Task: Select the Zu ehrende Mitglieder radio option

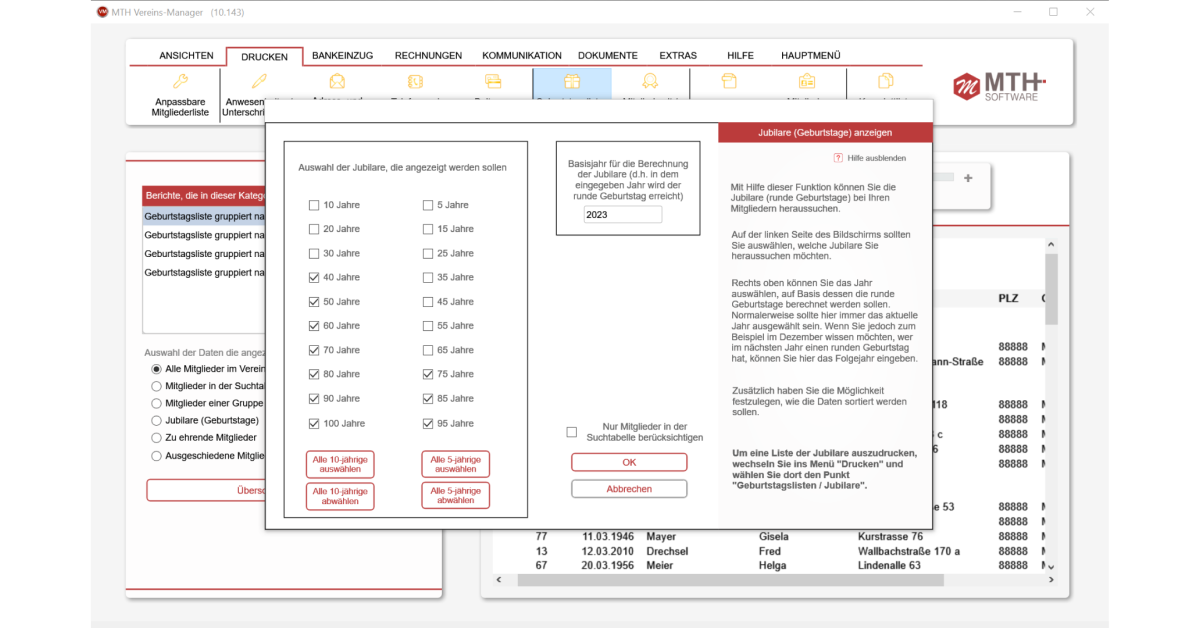Action: tap(156, 438)
